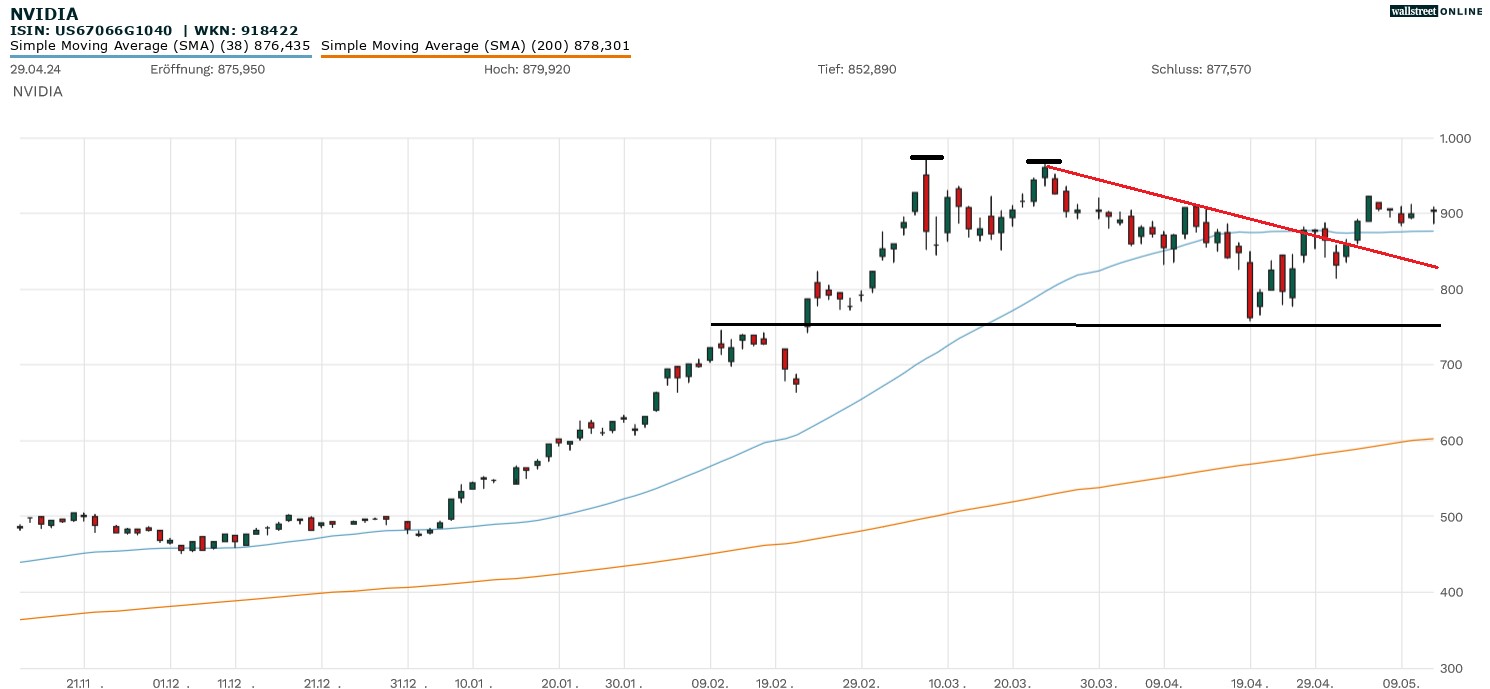
Task: Click the 19.02. date axis label
Action: pyautogui.click(x=775, y=683)
